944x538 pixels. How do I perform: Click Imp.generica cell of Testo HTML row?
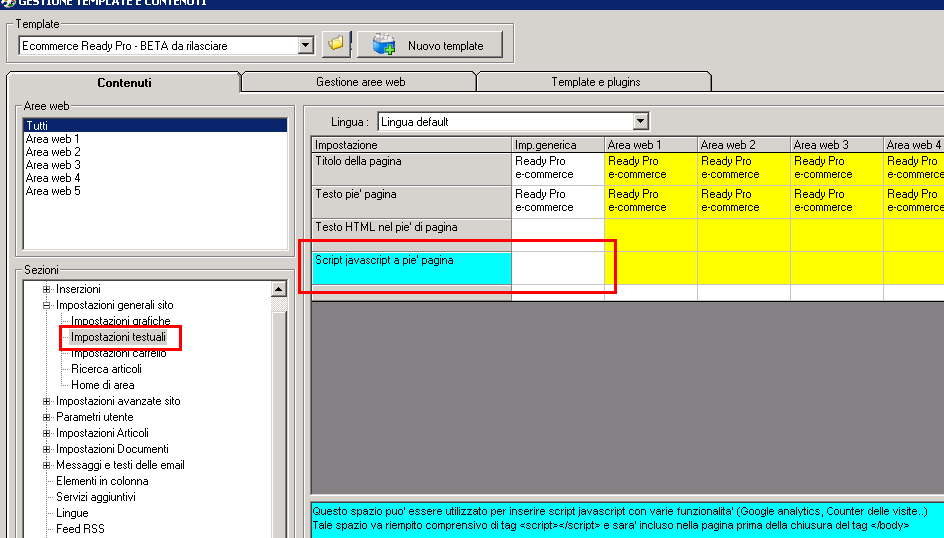558,235
